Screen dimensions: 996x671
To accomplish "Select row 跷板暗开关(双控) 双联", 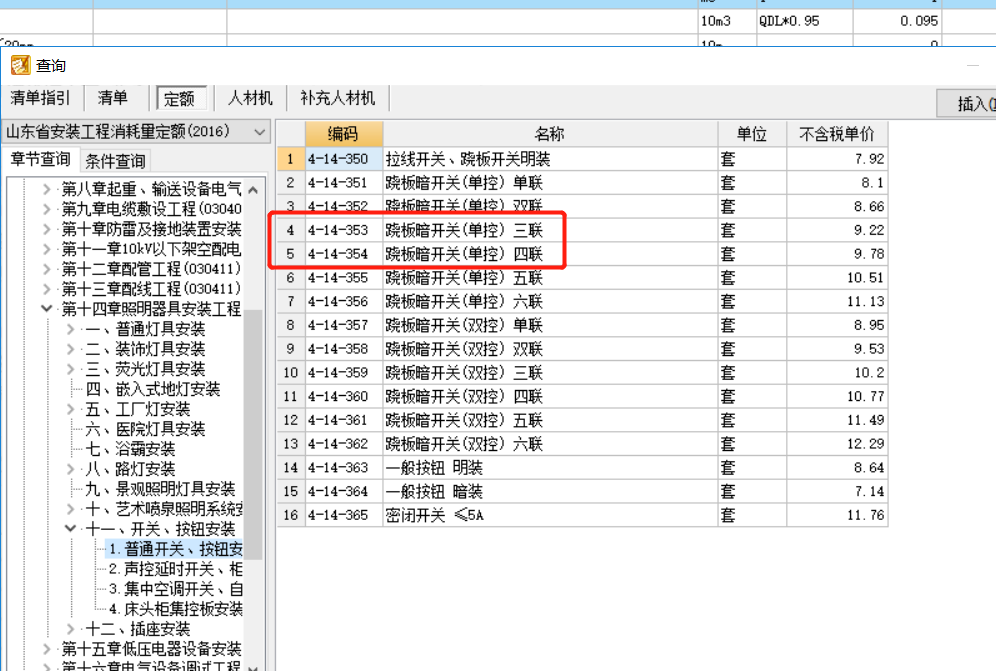I will click(x=582, y=349).
